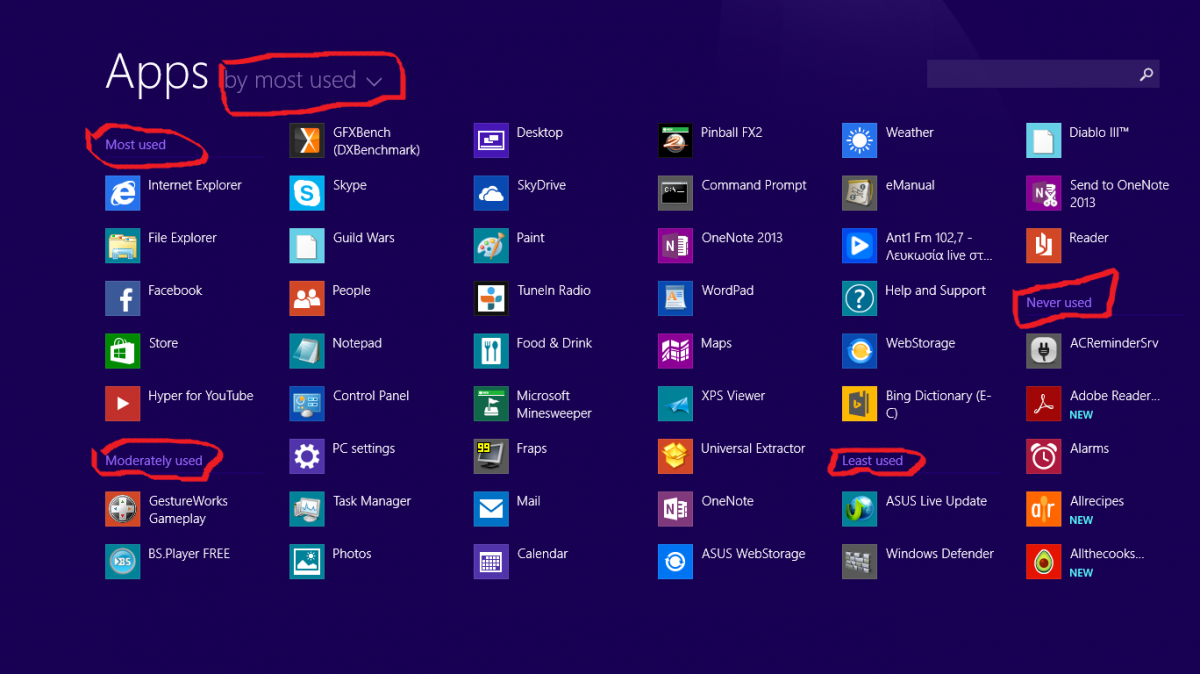Open the Desktop icon
Screen dimensions: 1200x674
click(x=491, y=141)
